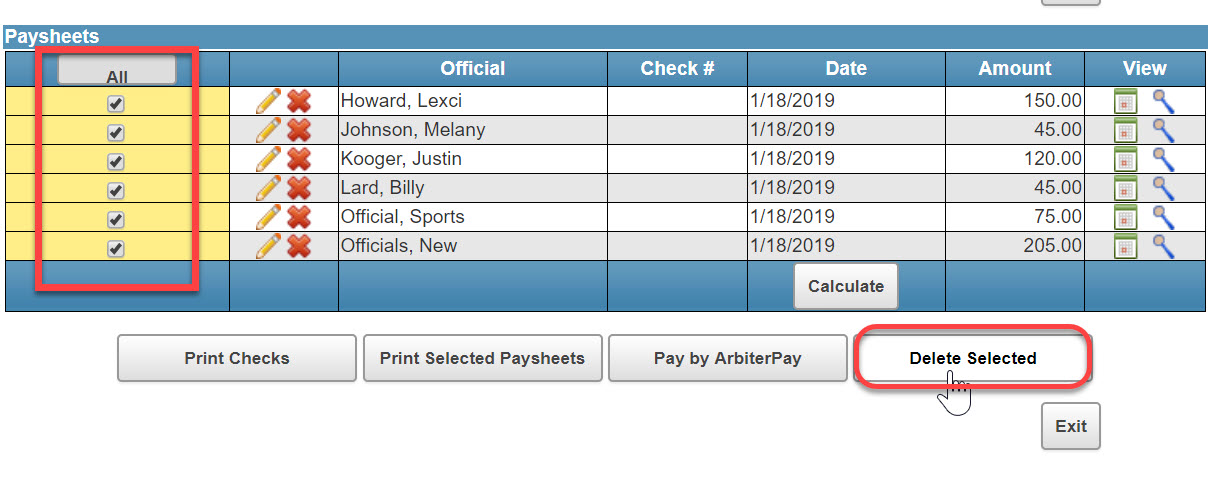Click magnifier icon for Lard, Billy row

(x=1163, y=188)
